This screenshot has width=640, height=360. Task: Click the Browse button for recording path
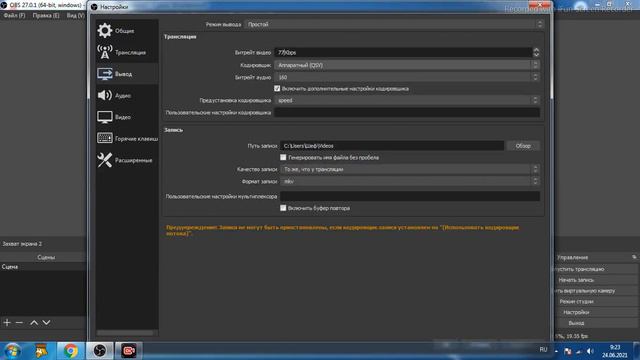coord(523,146)
